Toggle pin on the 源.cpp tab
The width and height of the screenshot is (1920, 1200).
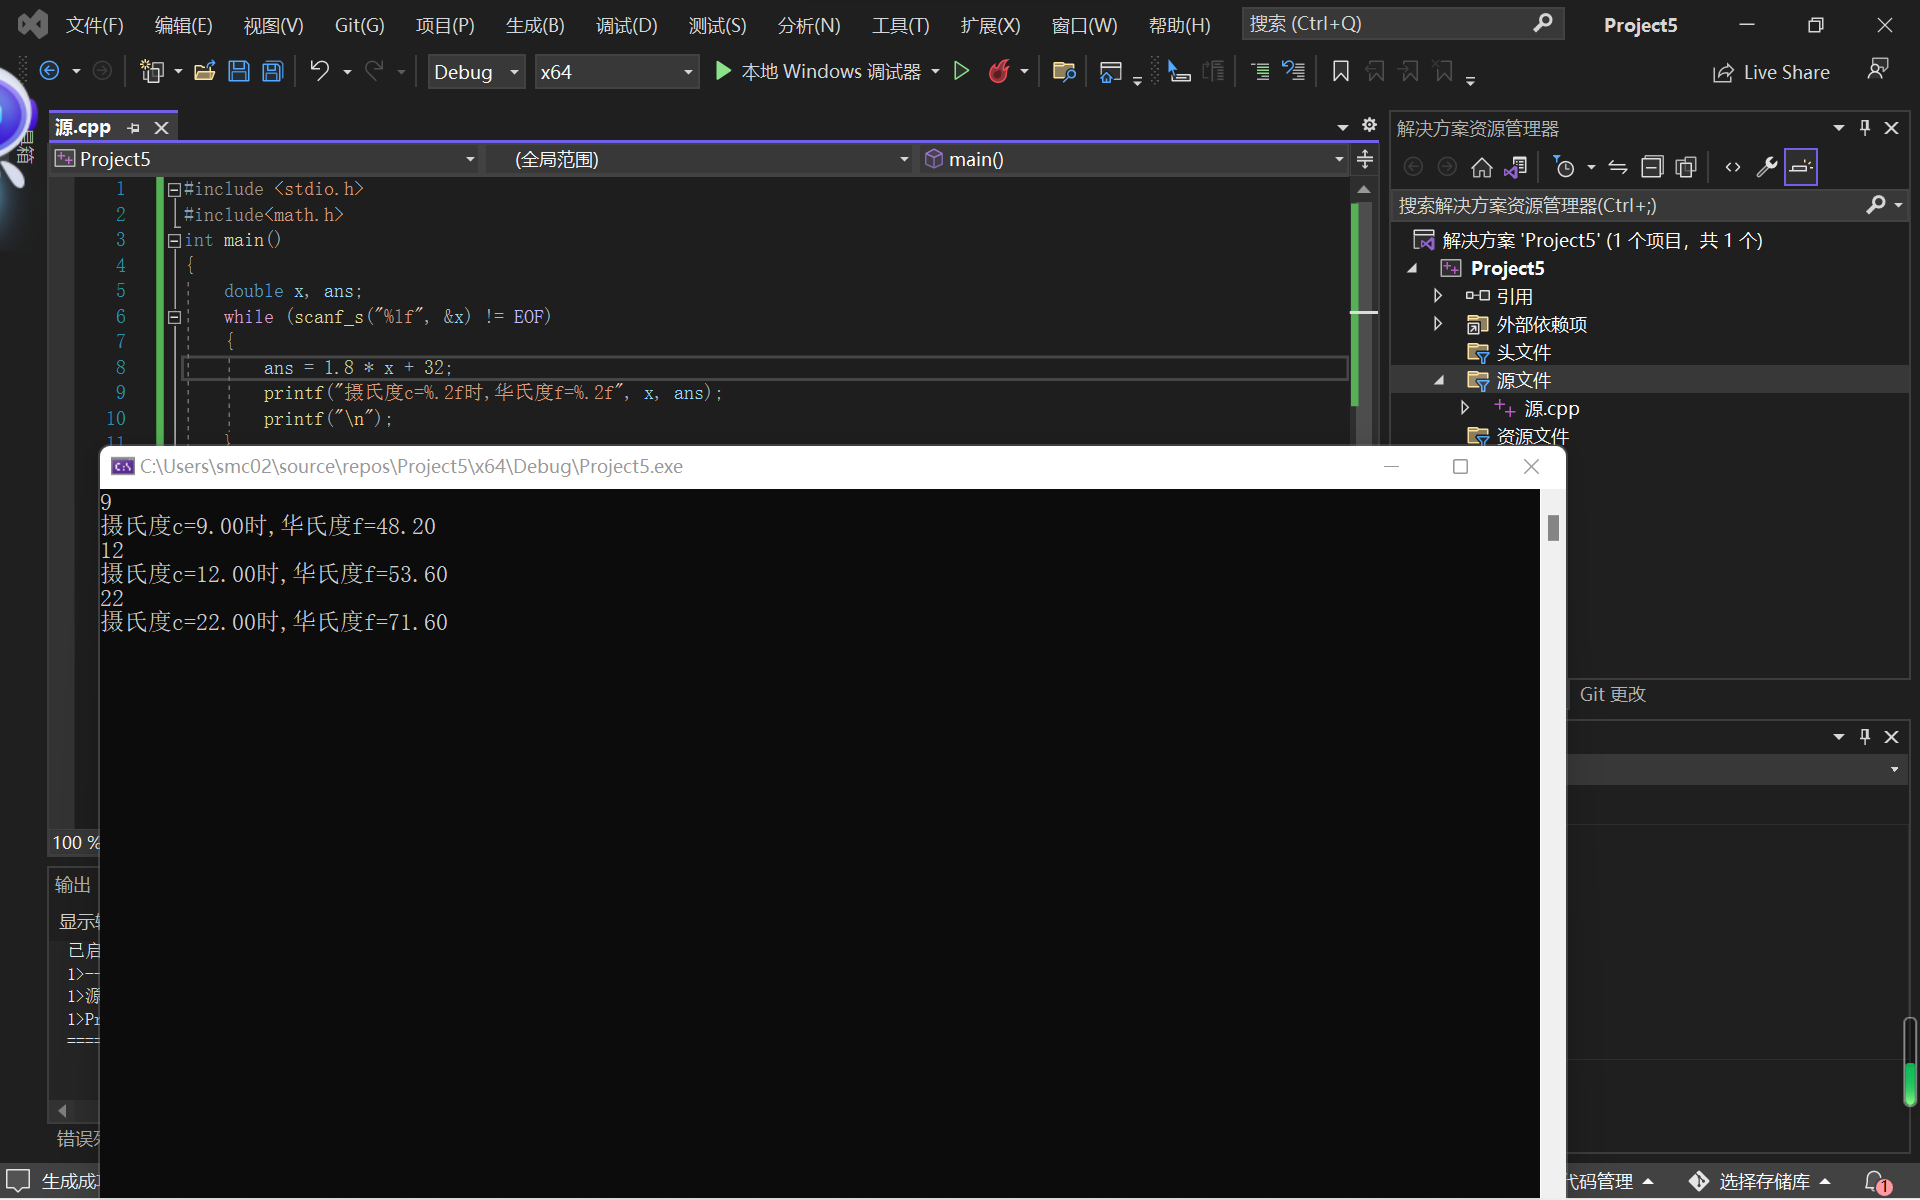[x=134, y=128]
